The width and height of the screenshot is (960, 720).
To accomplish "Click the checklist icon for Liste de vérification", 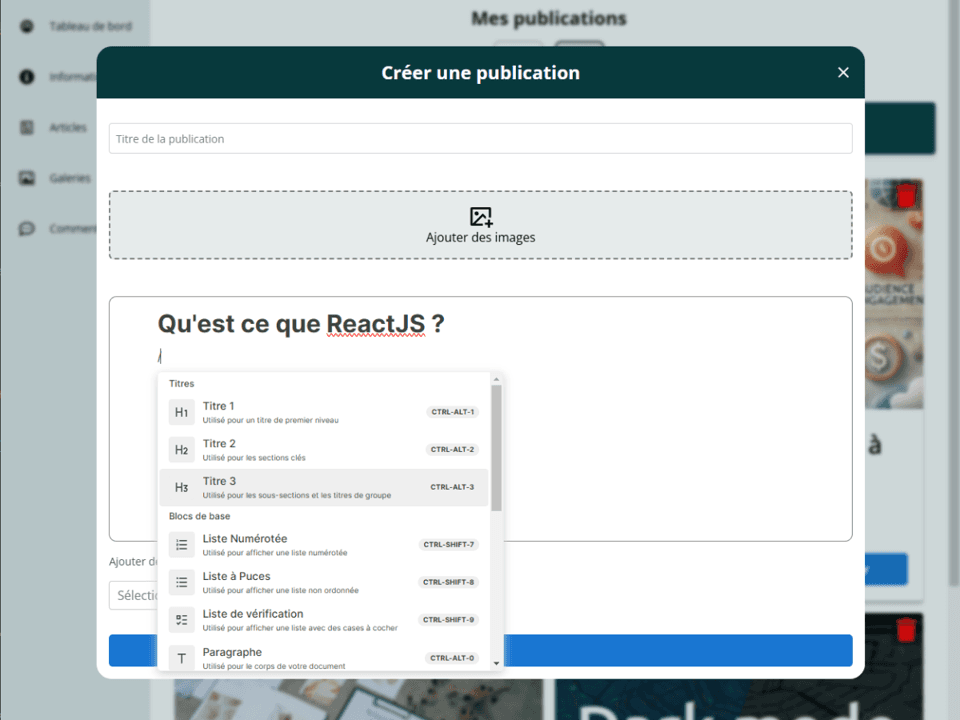I will pyautogui.click(x=181, y=620).
